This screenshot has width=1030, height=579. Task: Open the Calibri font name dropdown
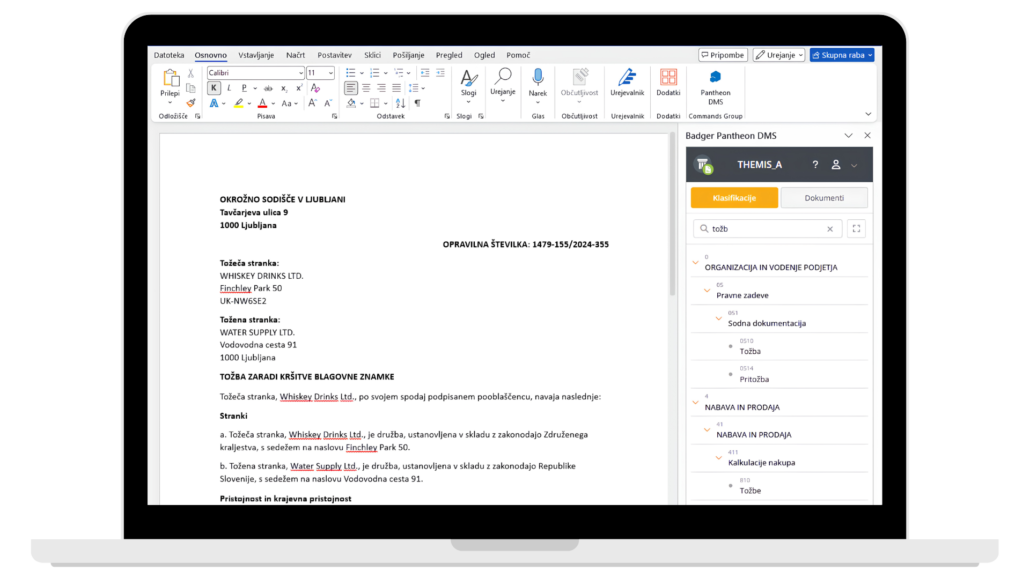[301, 73]
